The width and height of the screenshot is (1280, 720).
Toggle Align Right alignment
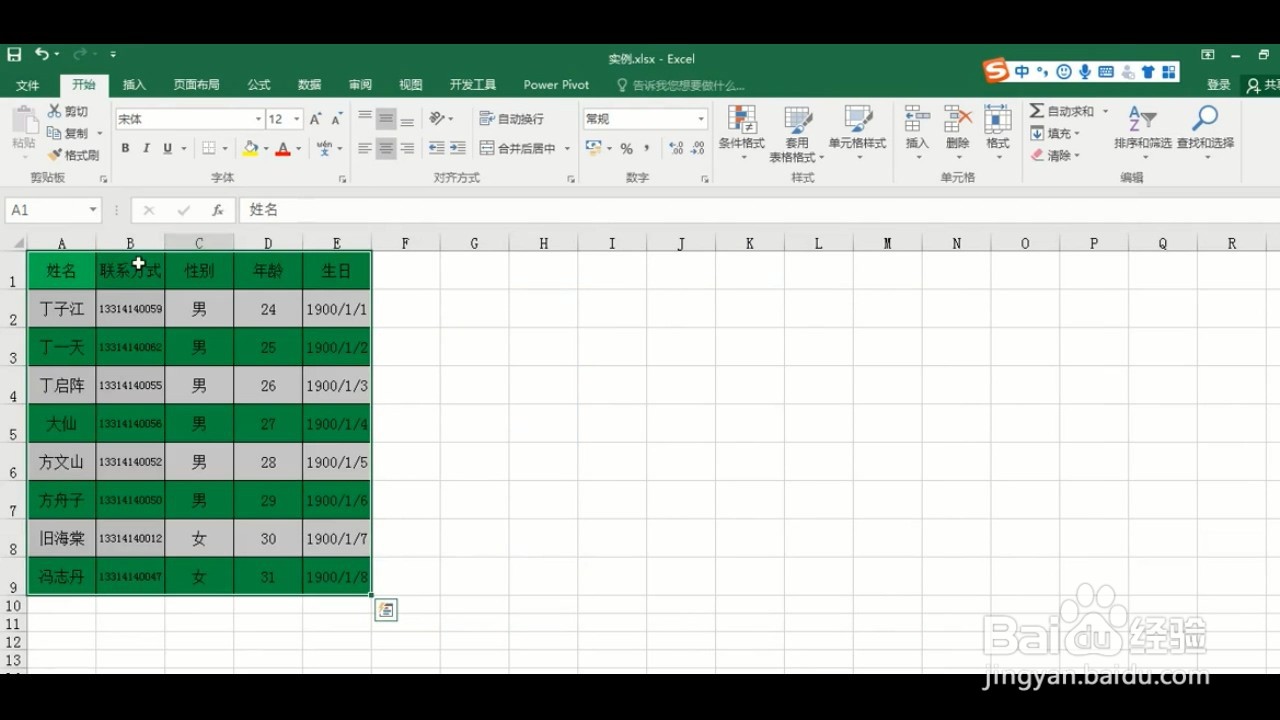[x=407, y=148]
